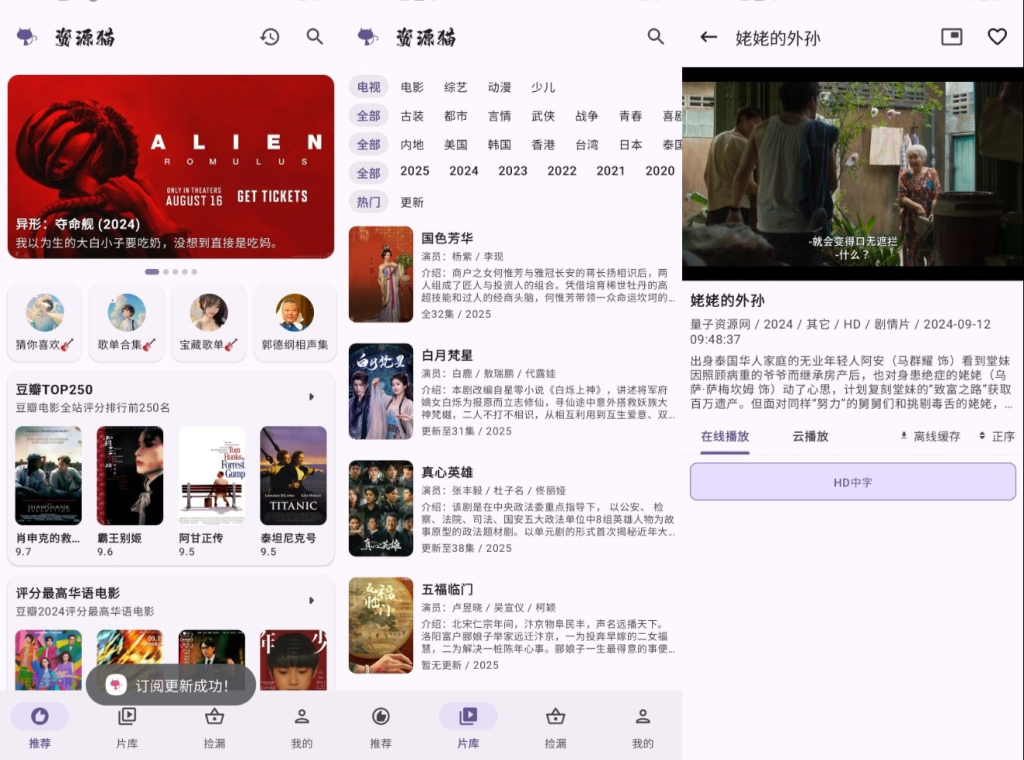Select 捡漏 in library bottom navigation
The image size is (1024, 760).
pyautogui.click(x=555, y=726)
